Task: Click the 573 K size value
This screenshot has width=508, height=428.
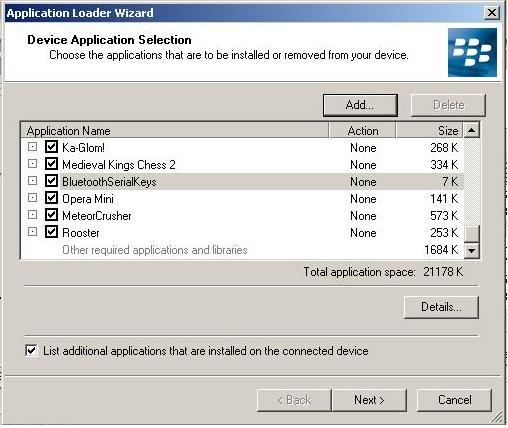Action: click(x=444, y=216)
